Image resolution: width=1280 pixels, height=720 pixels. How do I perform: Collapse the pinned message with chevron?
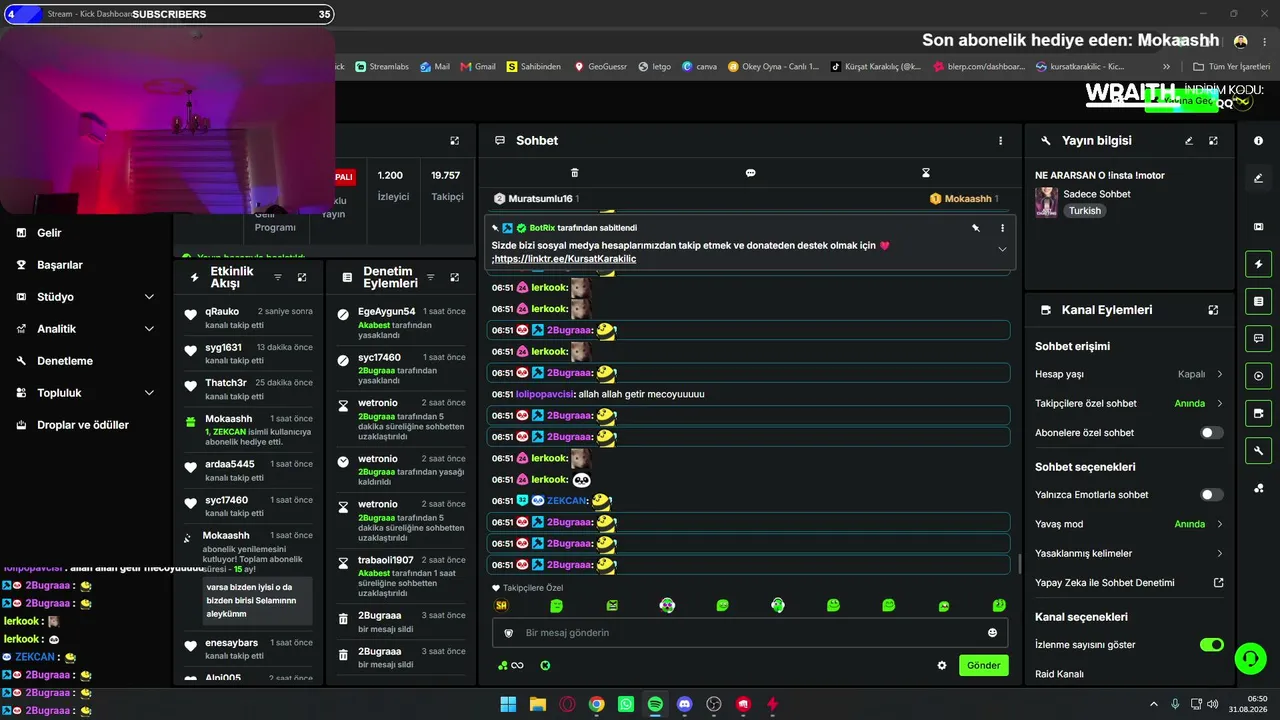[1002, 249]
